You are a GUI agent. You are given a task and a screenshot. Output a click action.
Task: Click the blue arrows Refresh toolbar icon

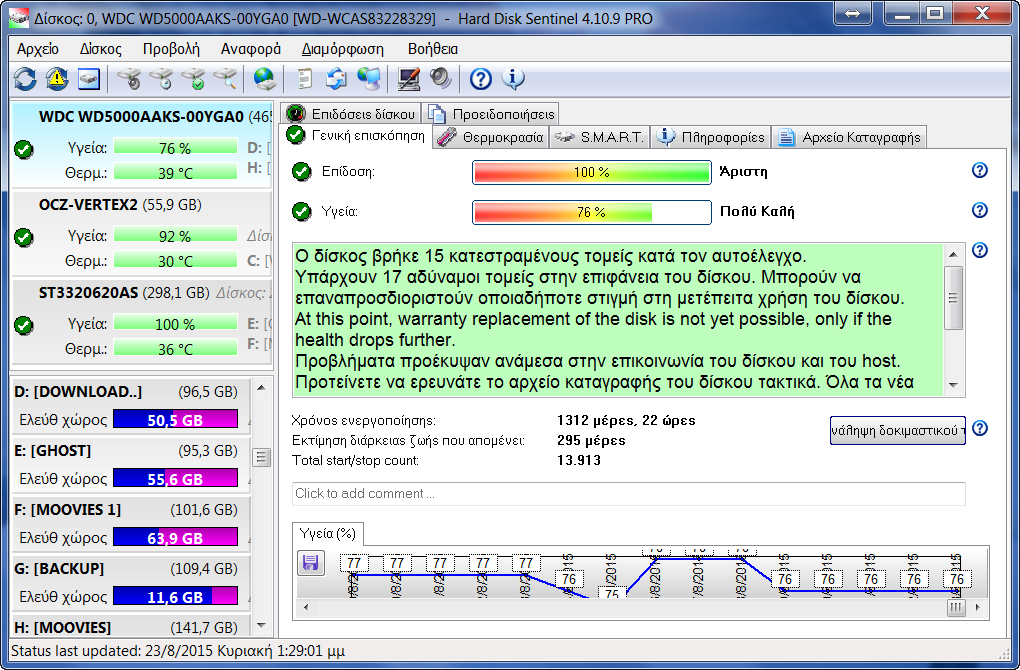coord(25,79)
